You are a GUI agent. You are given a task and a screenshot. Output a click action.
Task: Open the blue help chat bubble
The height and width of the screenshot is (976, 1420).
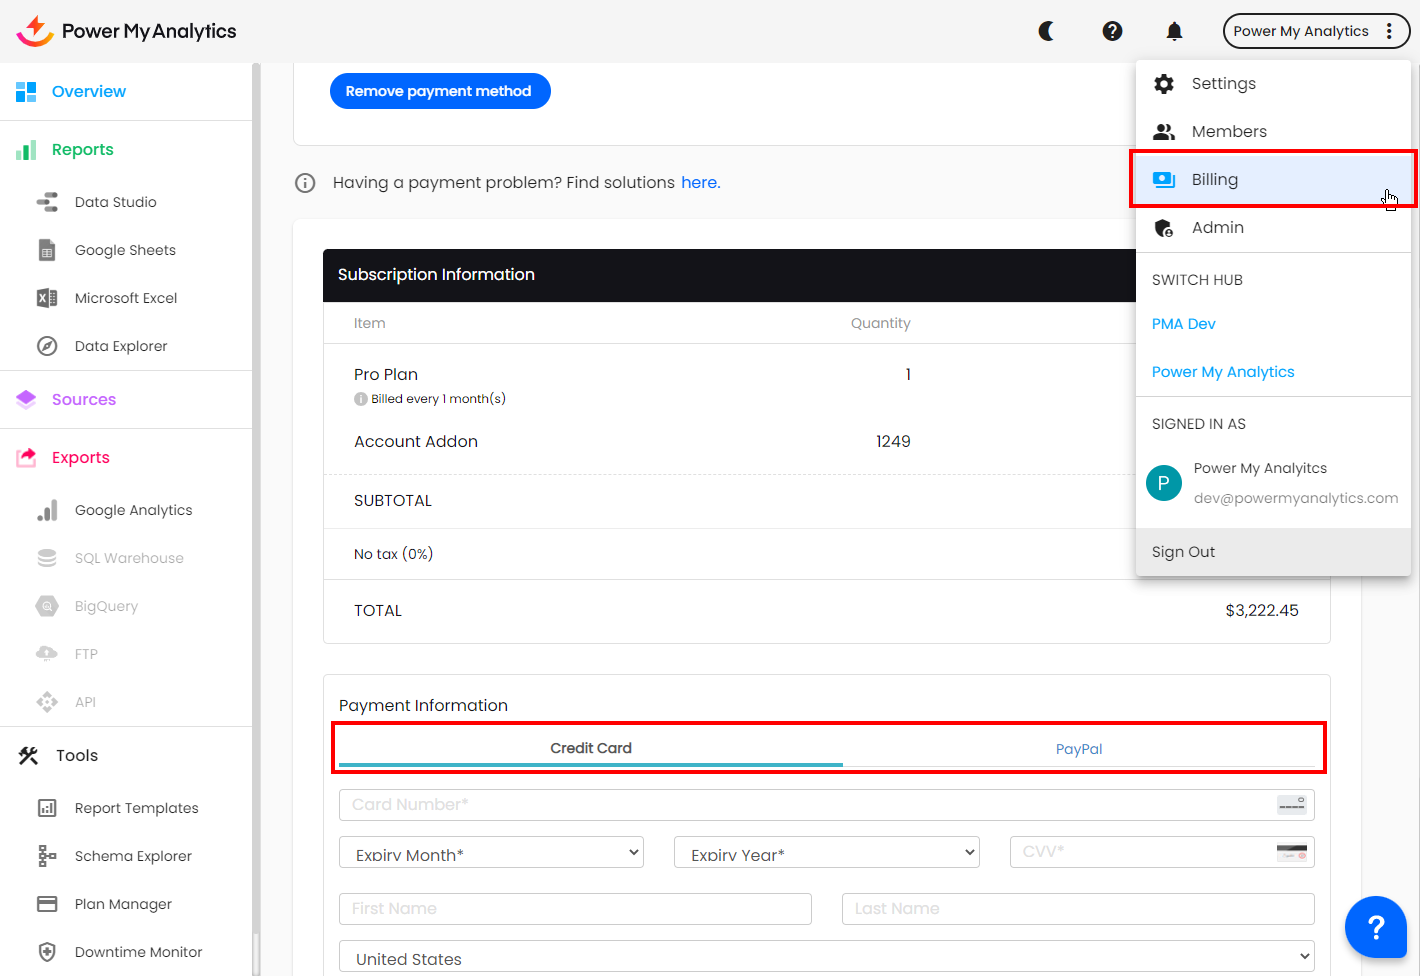pyautogui.click(x=1375, y=927)
